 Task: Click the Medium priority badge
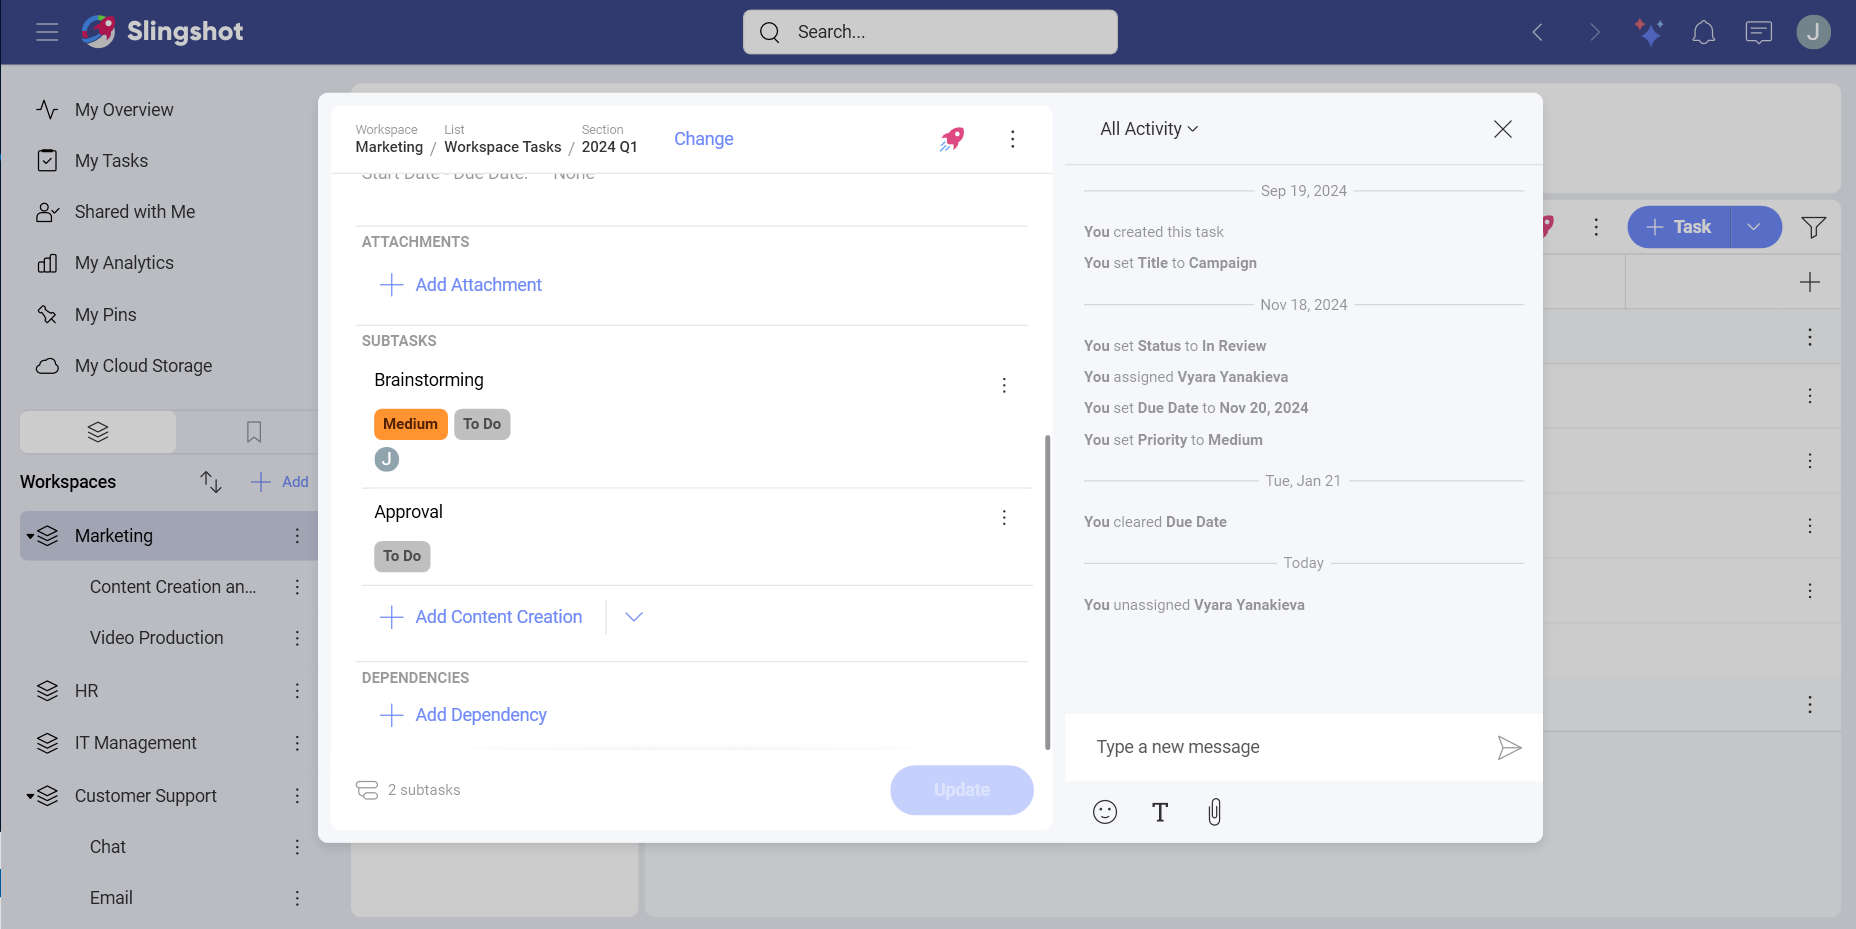[x=410, y=424]
